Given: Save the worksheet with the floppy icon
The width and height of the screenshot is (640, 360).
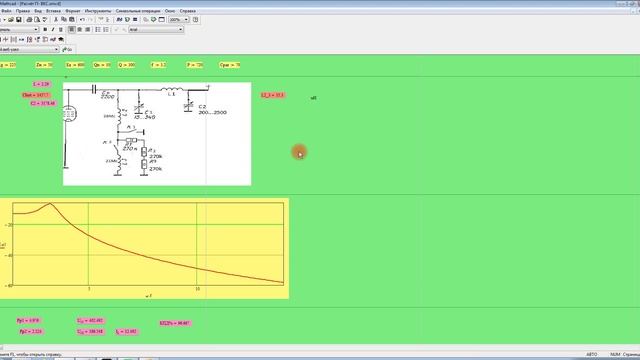Looking at the screenshot, I should point(19,20).
